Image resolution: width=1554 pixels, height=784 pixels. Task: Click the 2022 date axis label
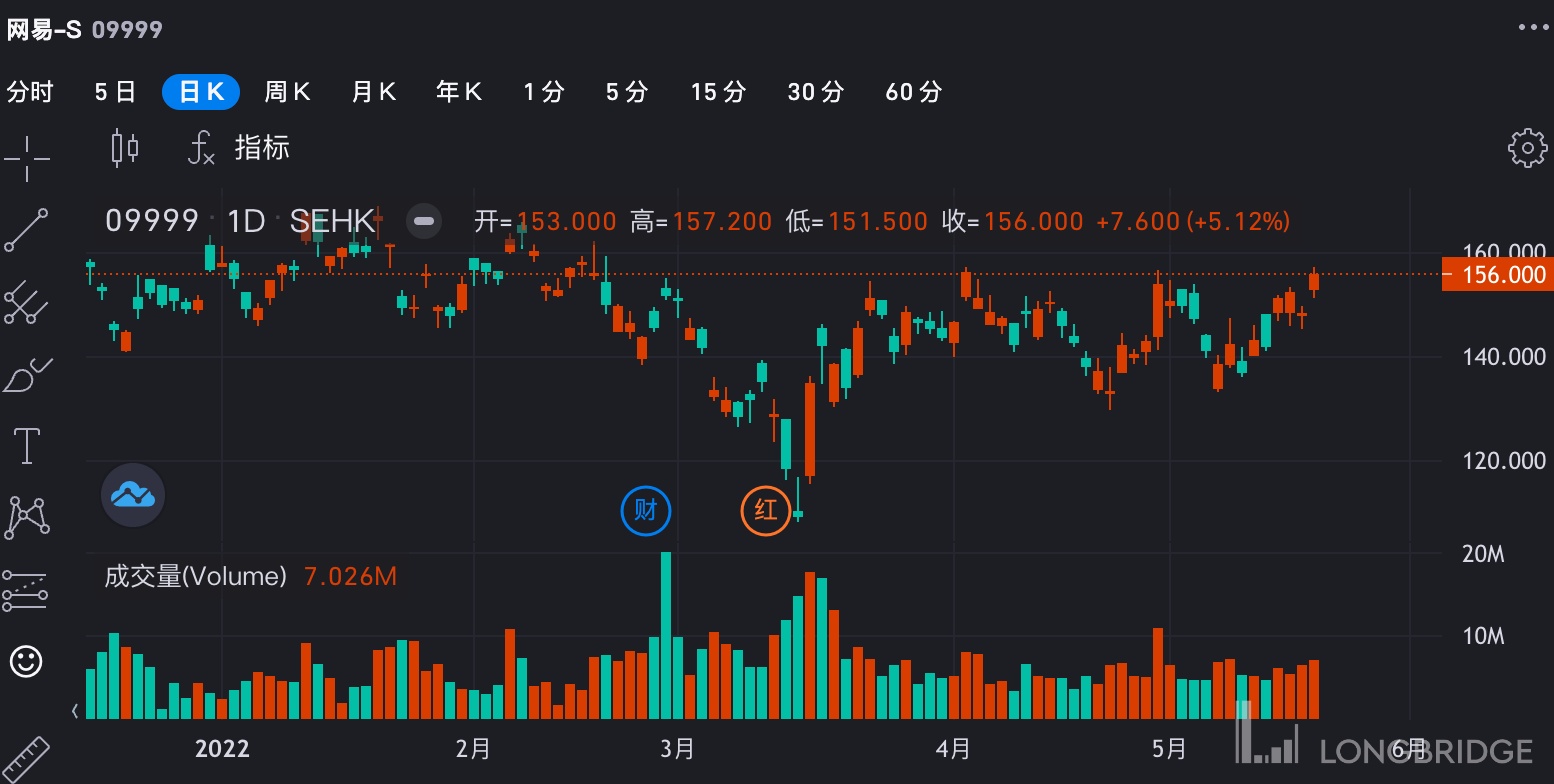point(223,749)
